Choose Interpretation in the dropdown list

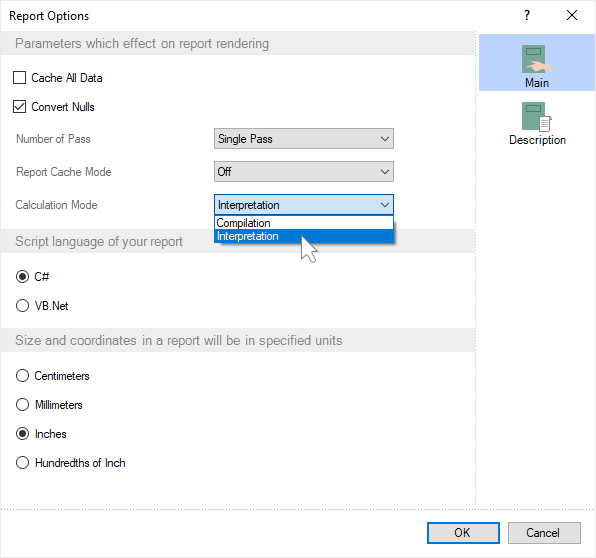(x=304, y=236)
